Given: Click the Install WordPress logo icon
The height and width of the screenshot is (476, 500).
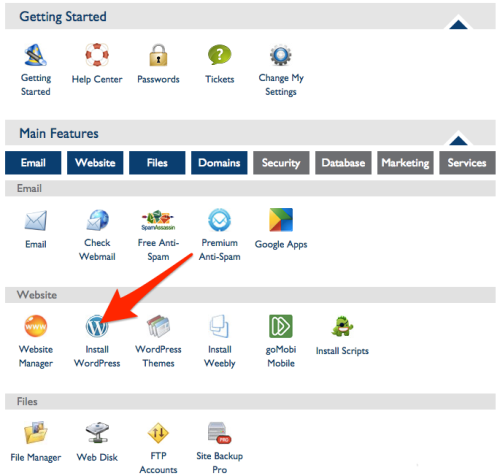Looking at the screenshot, I should point(97,326).
